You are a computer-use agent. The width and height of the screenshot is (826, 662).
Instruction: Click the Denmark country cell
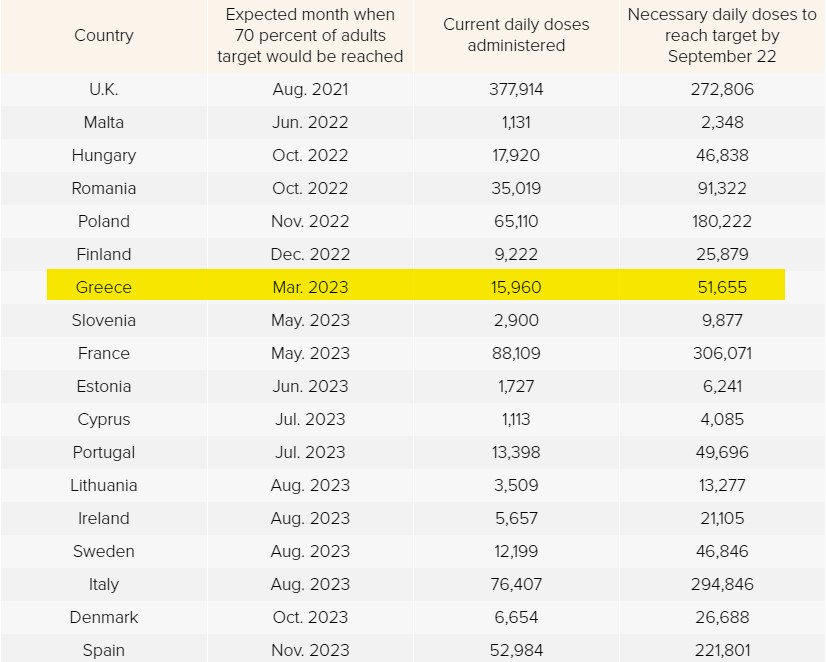pos(104,617)
